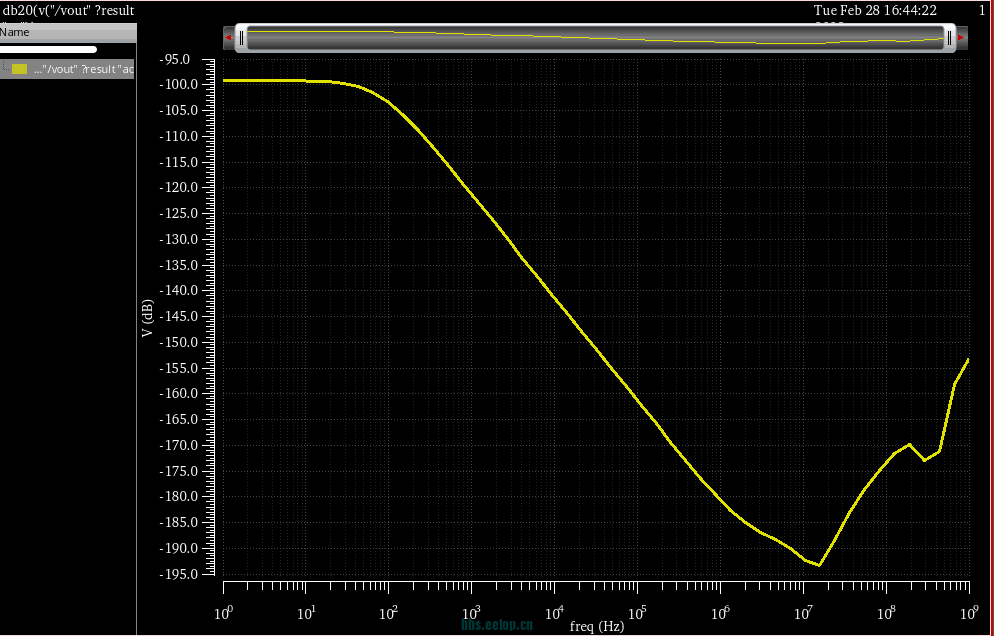Grab the left handle of zoom slider
Viewport: 994px width, 636px height.
tap(241, 38)
